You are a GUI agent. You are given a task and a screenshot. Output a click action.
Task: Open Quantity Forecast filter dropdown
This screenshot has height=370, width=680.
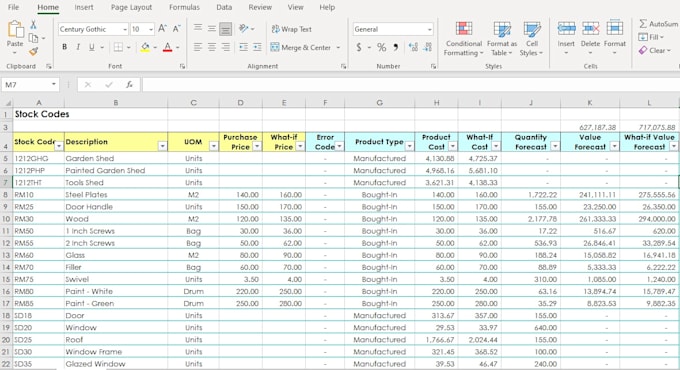click(x=555, y=147)
